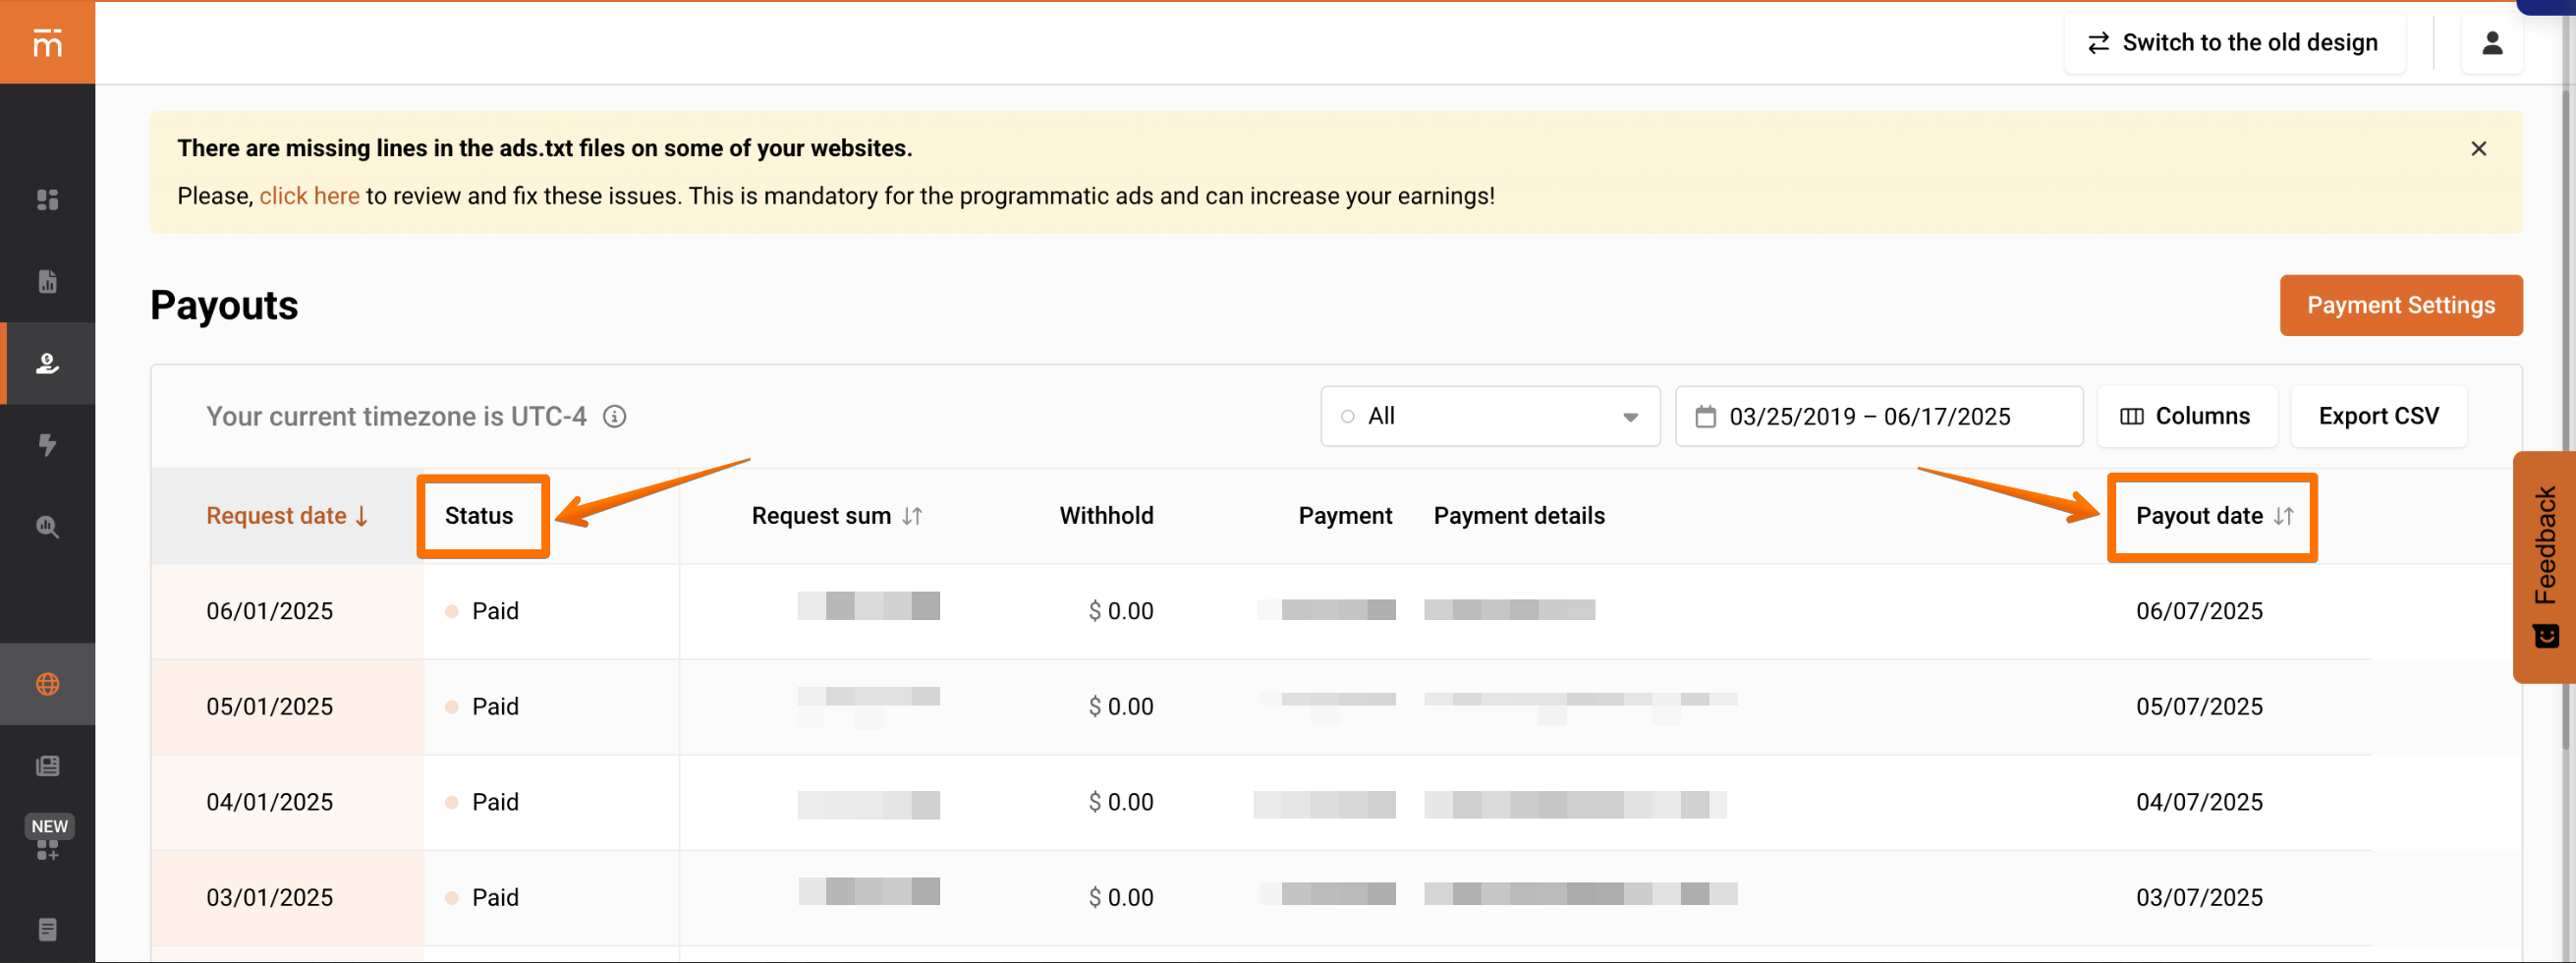Image resolution: width=2576 pixels, height=963 pixels.
Task: Select the payouts hand-coin sidebar icon
Action: (47, 363)
